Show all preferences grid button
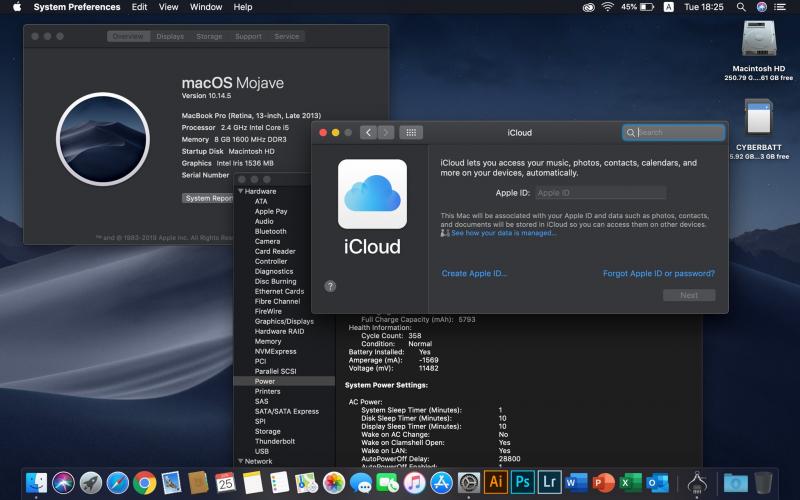Viewport: 800px width, 500px height. (x=411, y=133)
